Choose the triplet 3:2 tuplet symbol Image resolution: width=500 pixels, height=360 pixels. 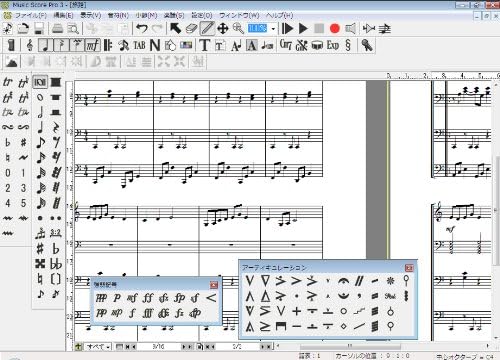[56, 233]
